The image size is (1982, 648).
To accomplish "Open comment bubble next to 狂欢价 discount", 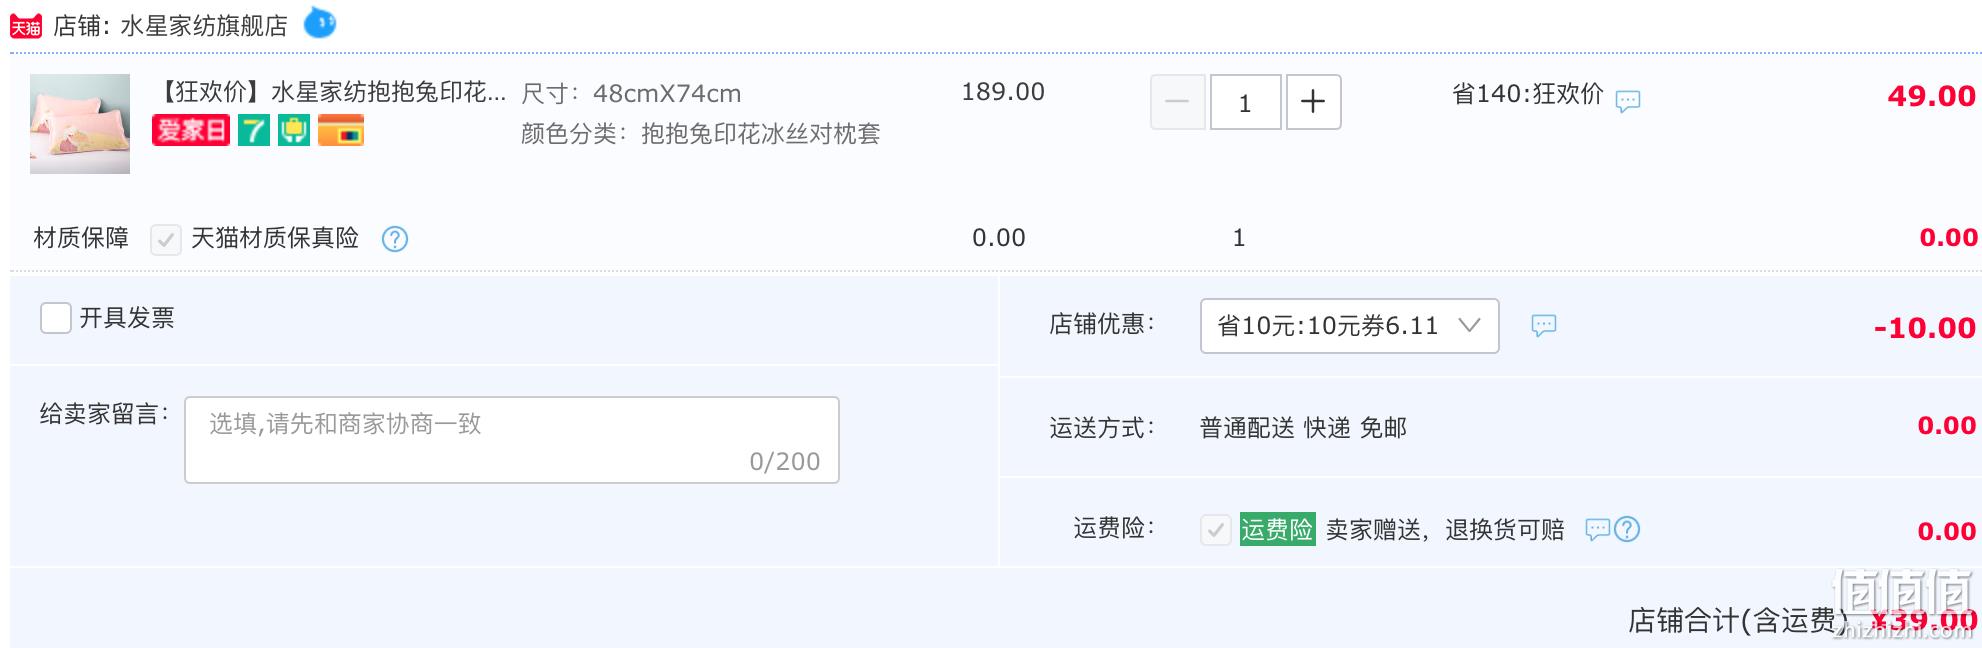I will coord(1628,101).
